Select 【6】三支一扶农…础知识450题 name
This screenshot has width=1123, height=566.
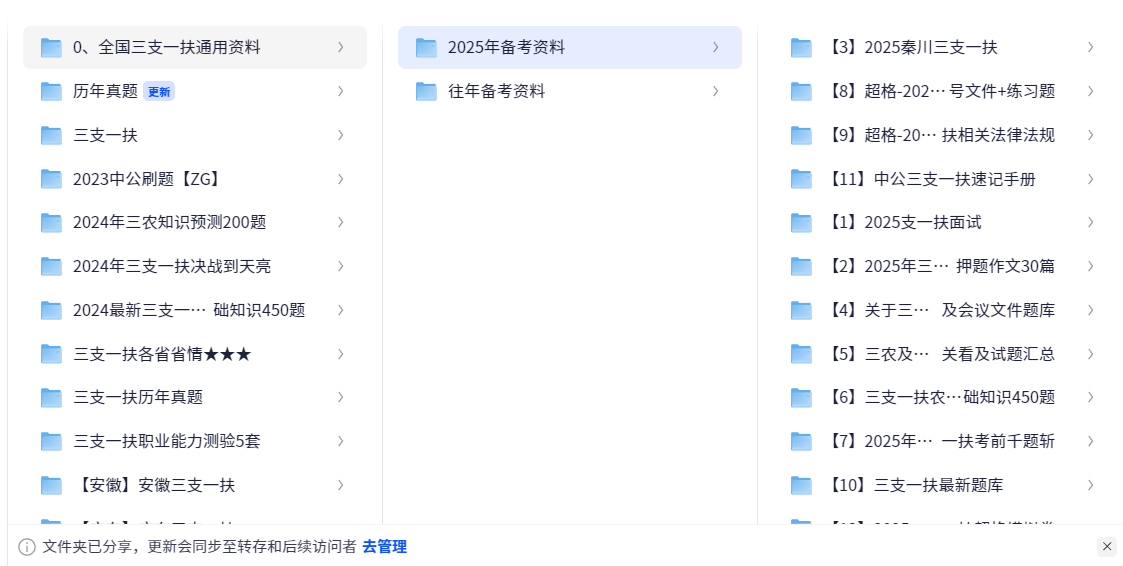[x=941, y=397]
